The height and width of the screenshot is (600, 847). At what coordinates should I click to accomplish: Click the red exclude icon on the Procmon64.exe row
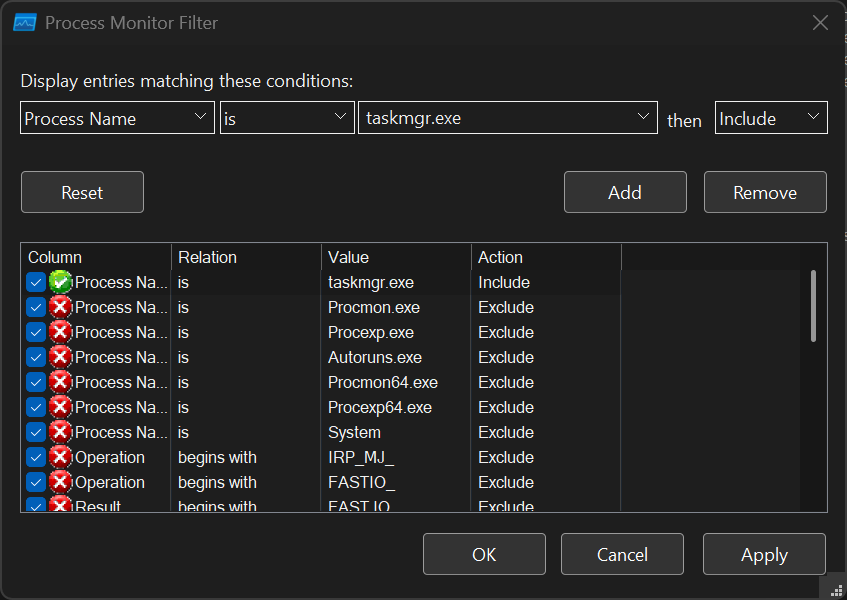pyautogui.click(x=60, y=382)
